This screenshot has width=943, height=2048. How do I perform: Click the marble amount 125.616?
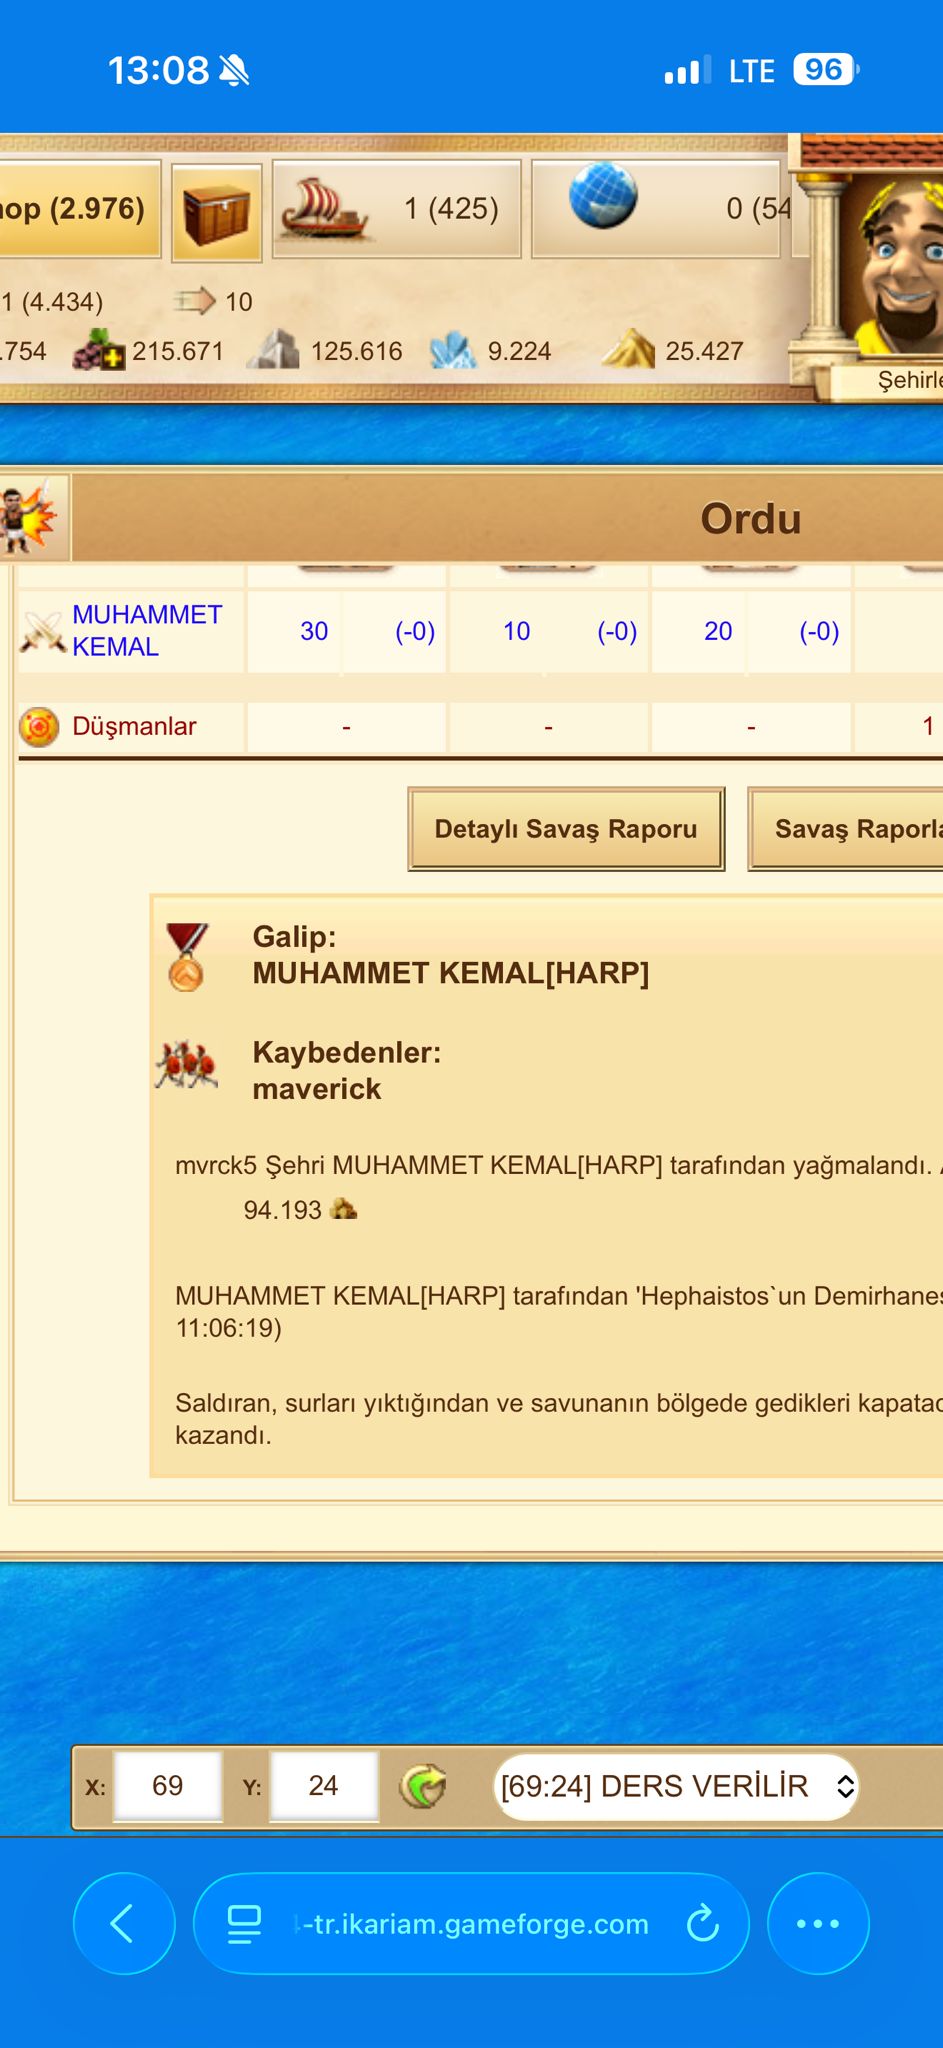click(357, 351)
